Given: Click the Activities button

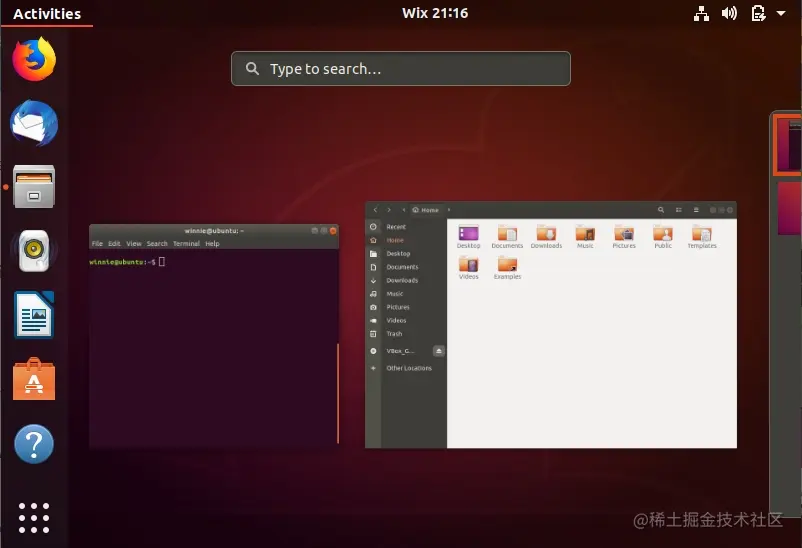Looking at the screenshot, I should click(47, 14).
